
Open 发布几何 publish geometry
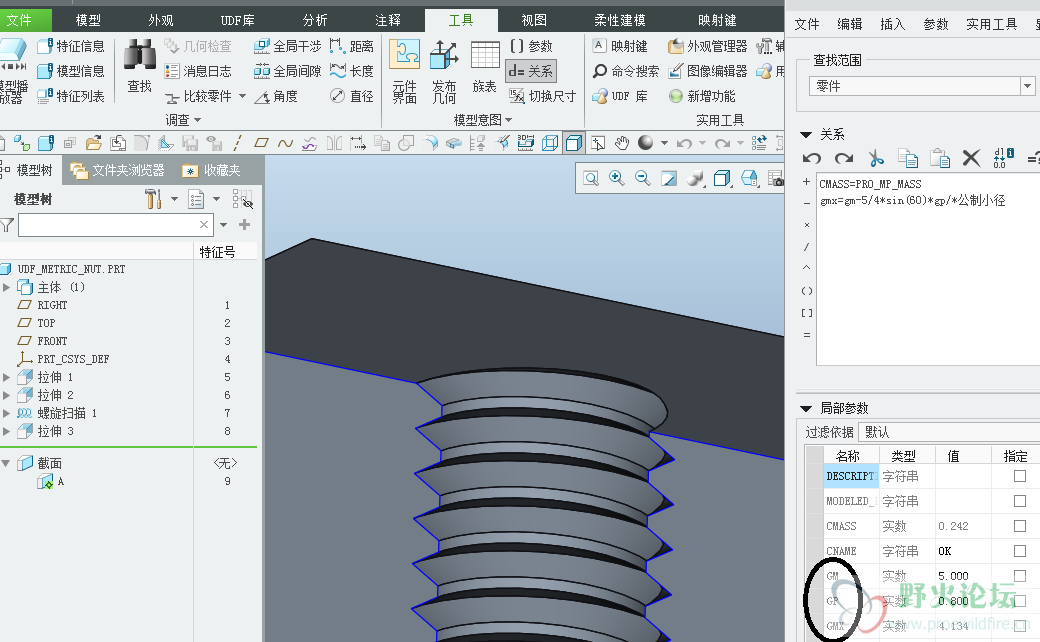tap(444, 71)
